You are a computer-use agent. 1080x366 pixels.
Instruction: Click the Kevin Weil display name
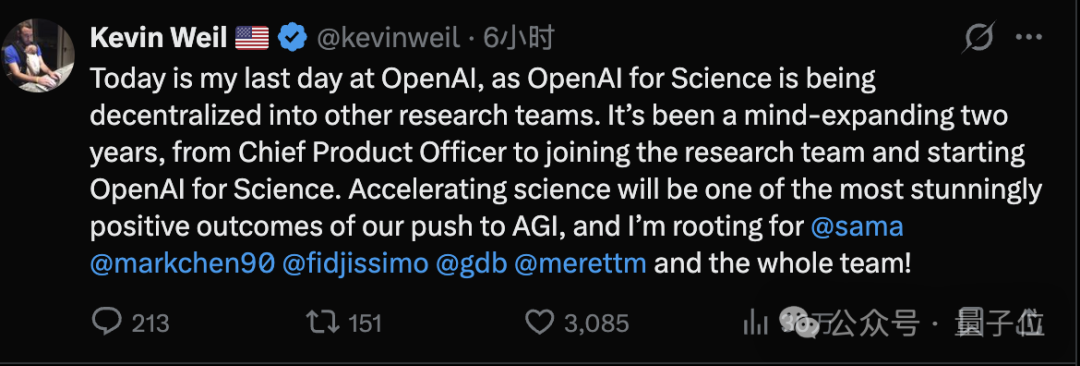(x=158, y=37)
